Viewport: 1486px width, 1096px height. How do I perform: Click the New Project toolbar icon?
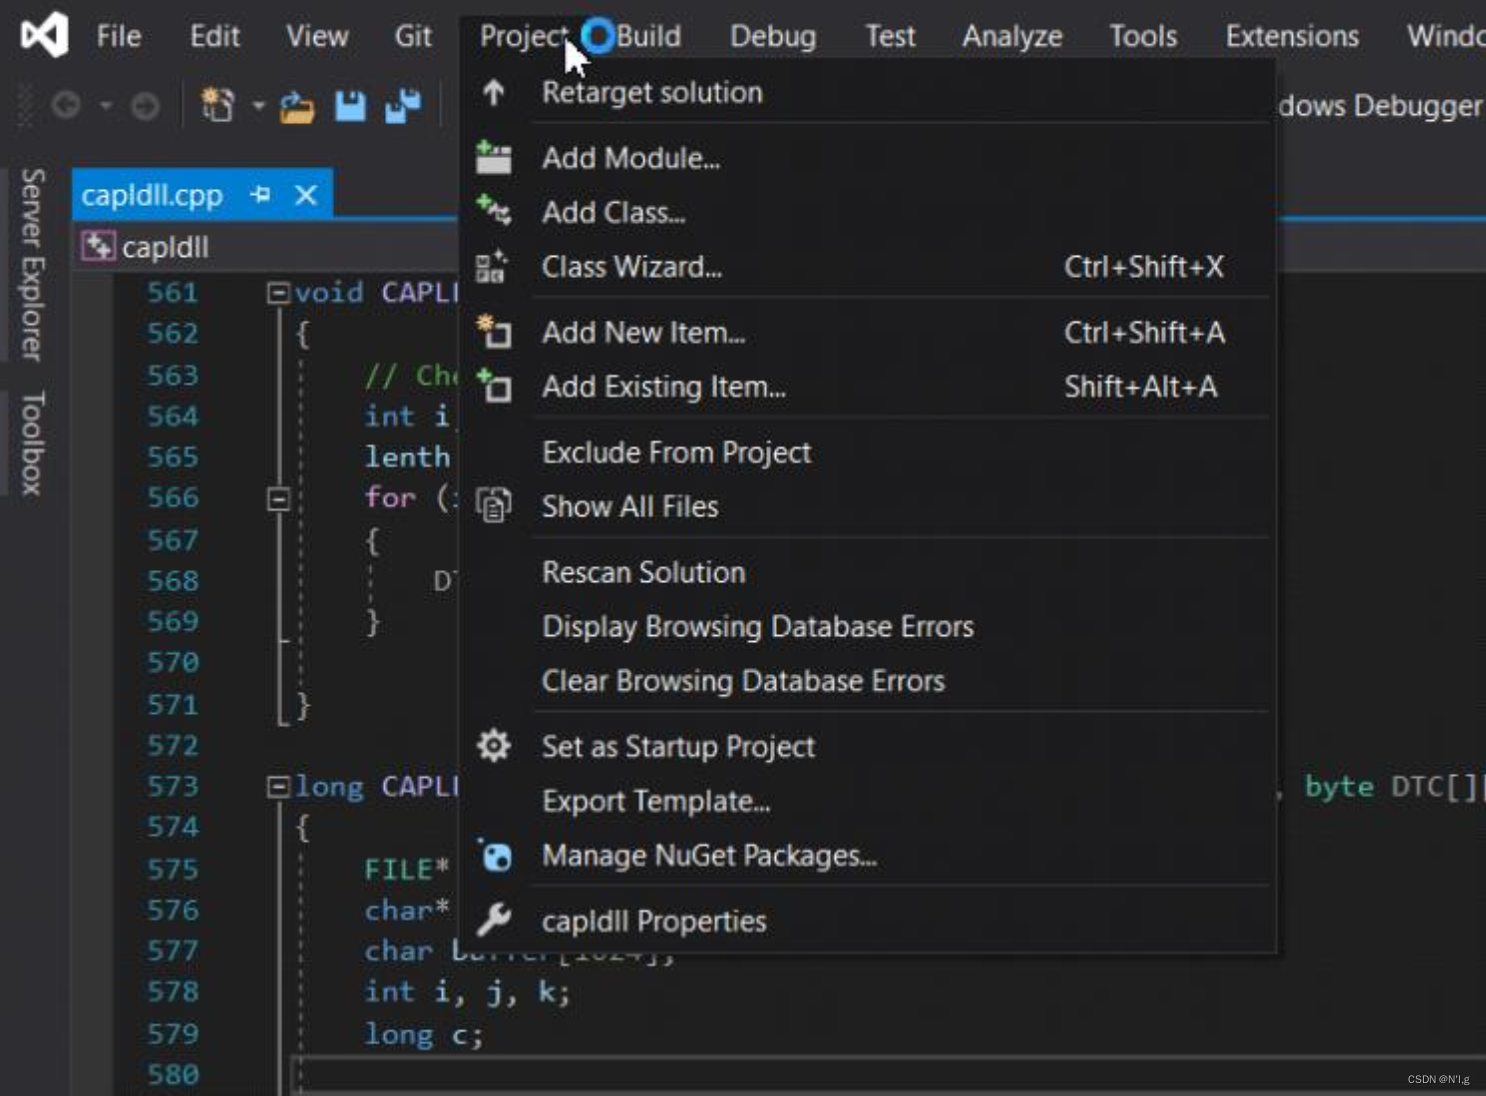coord(217,105)
